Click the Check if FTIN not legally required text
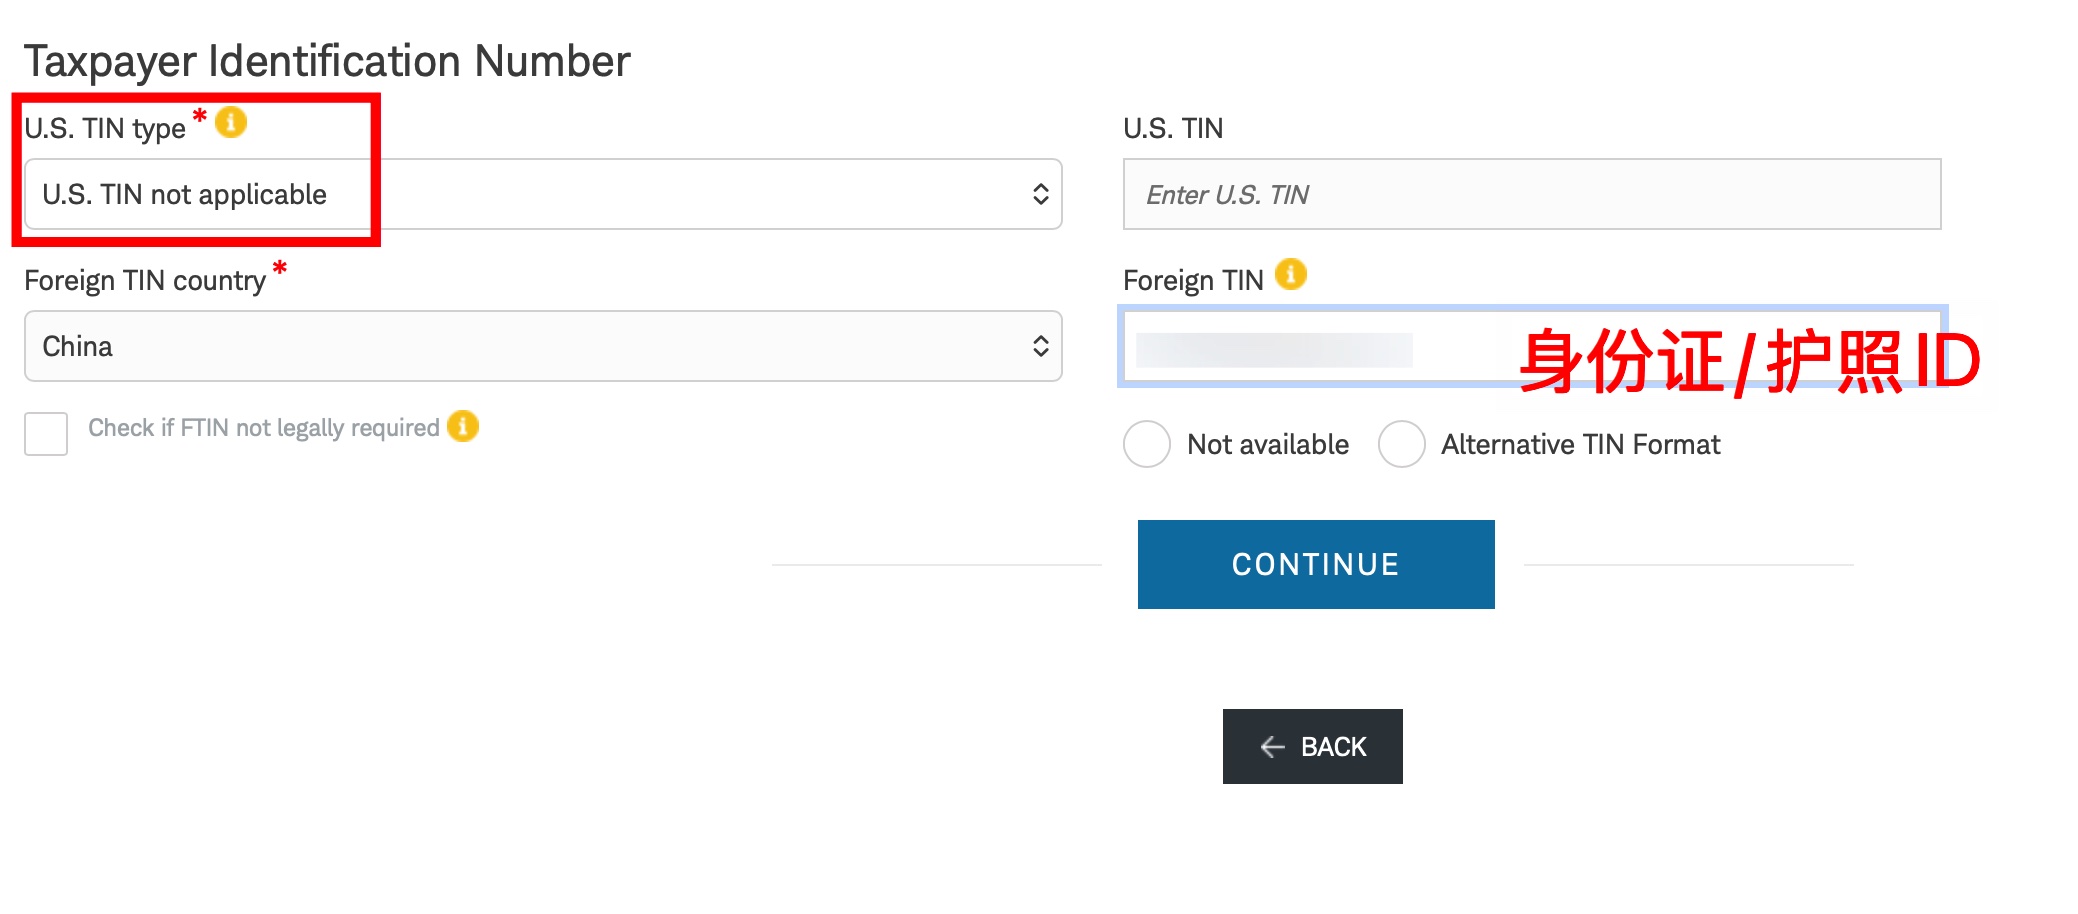Screen dimensions: 2078x914 (264, 428)
